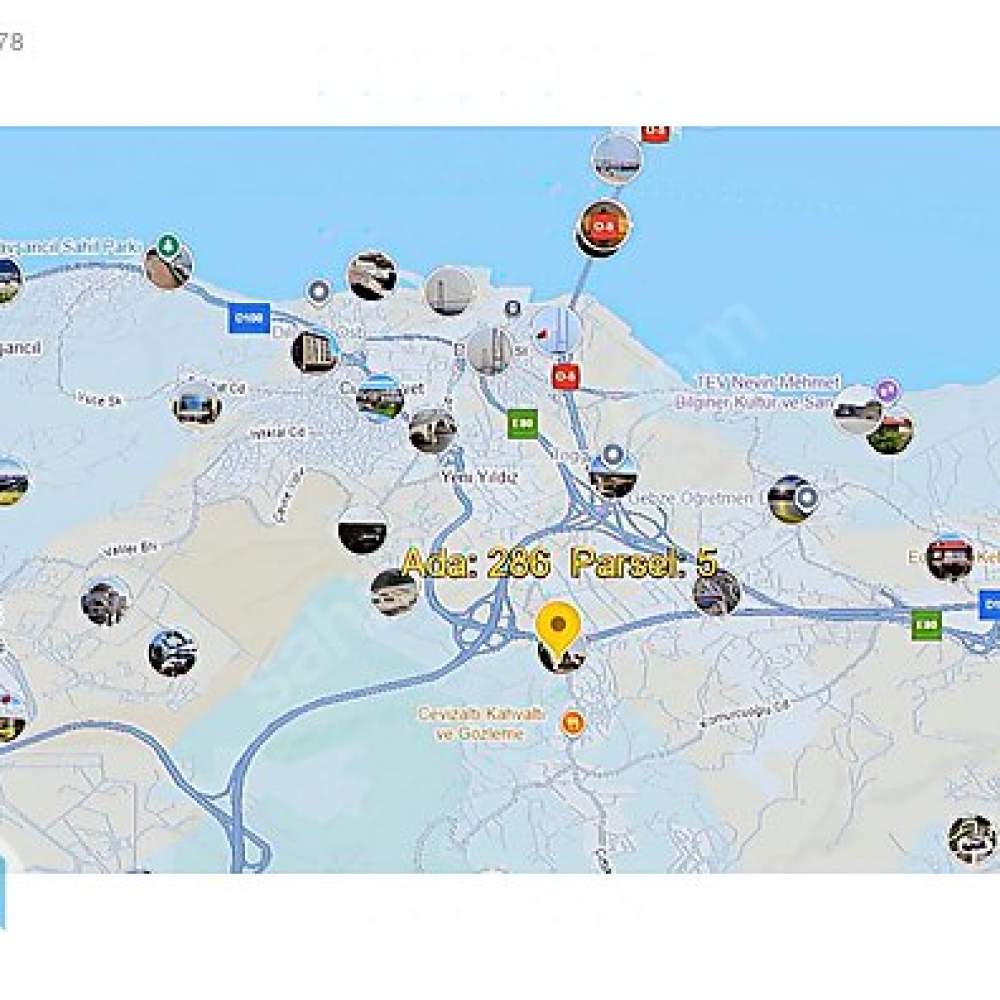Click the red O-5 shield below the bridge
This screenshot has width=1000, height=1000.
tap(564, 376)
